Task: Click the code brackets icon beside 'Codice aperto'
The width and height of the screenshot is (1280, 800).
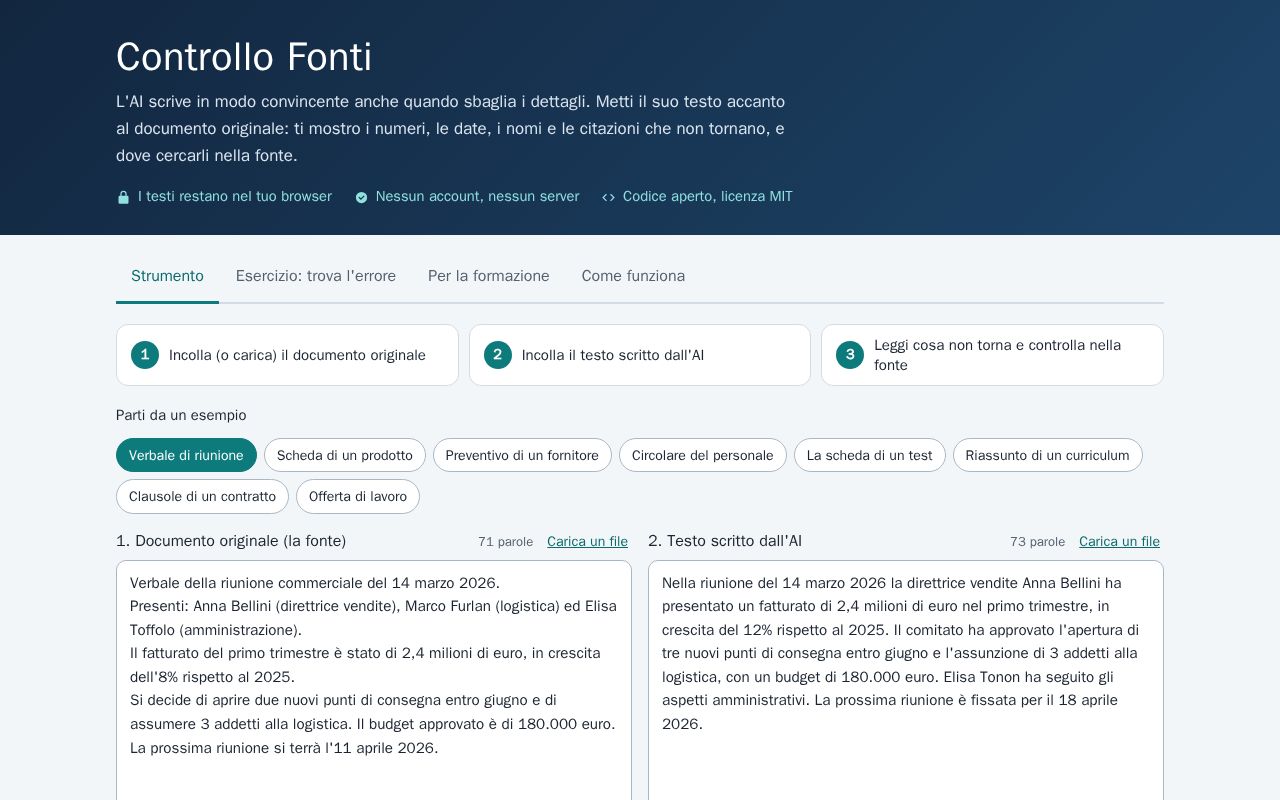Action: (x=608, y=197)
